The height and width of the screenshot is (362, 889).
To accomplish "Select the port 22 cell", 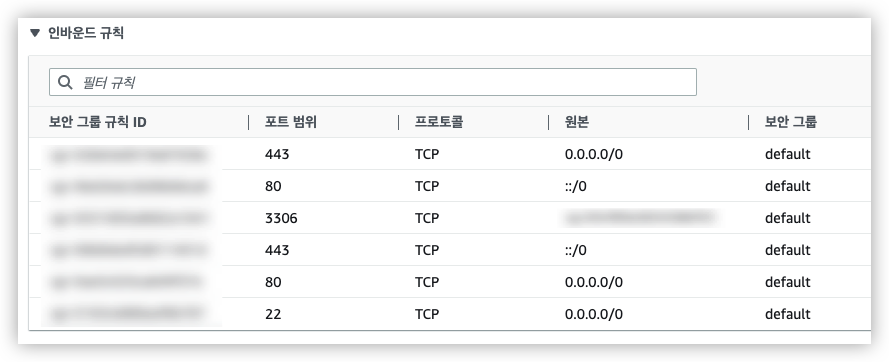I will (273, 314).
